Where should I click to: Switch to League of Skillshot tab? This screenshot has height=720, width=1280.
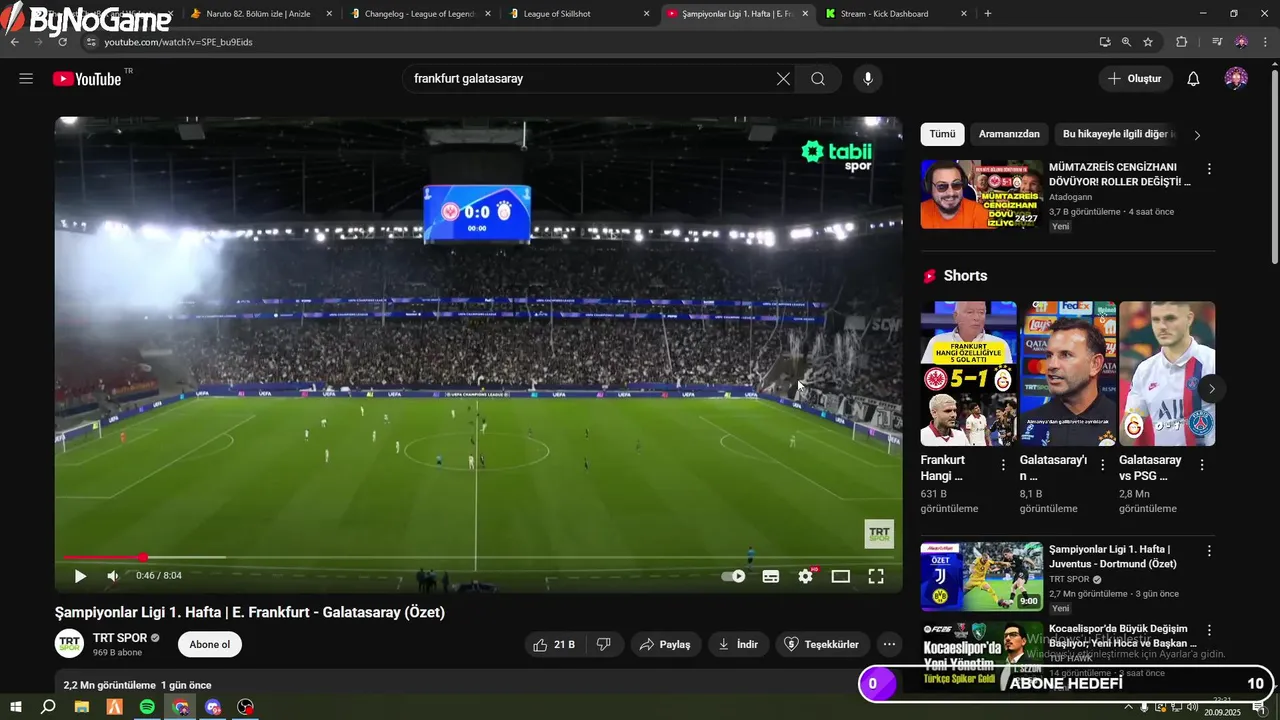(x=578, y=14)
